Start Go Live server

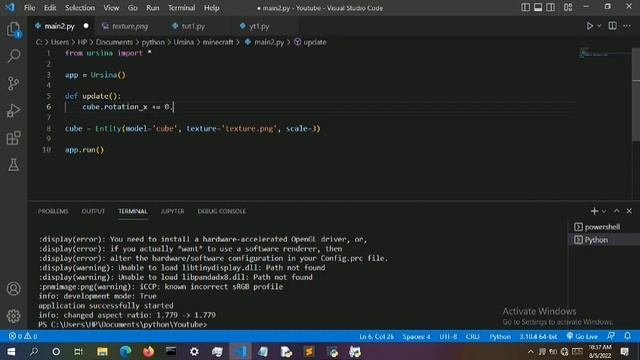click(582, 336)
